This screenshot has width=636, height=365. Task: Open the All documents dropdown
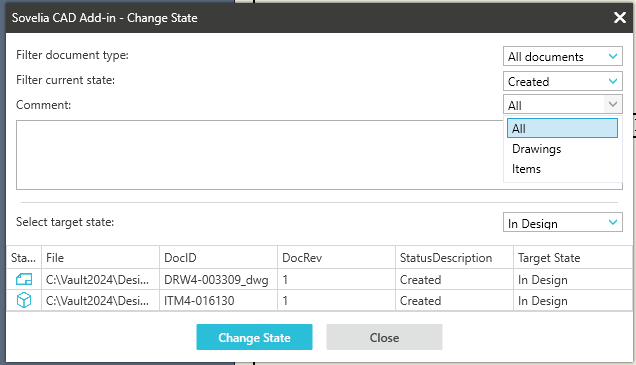pyautogui.click(x=563, y=56)
